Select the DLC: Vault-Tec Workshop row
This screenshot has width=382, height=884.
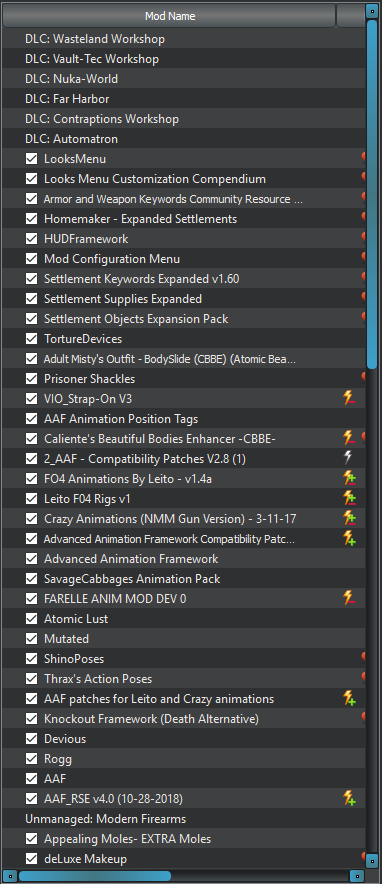[184, 59]
